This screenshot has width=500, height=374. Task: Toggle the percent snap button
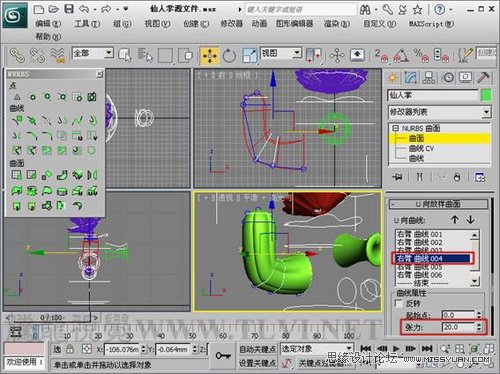421,55
